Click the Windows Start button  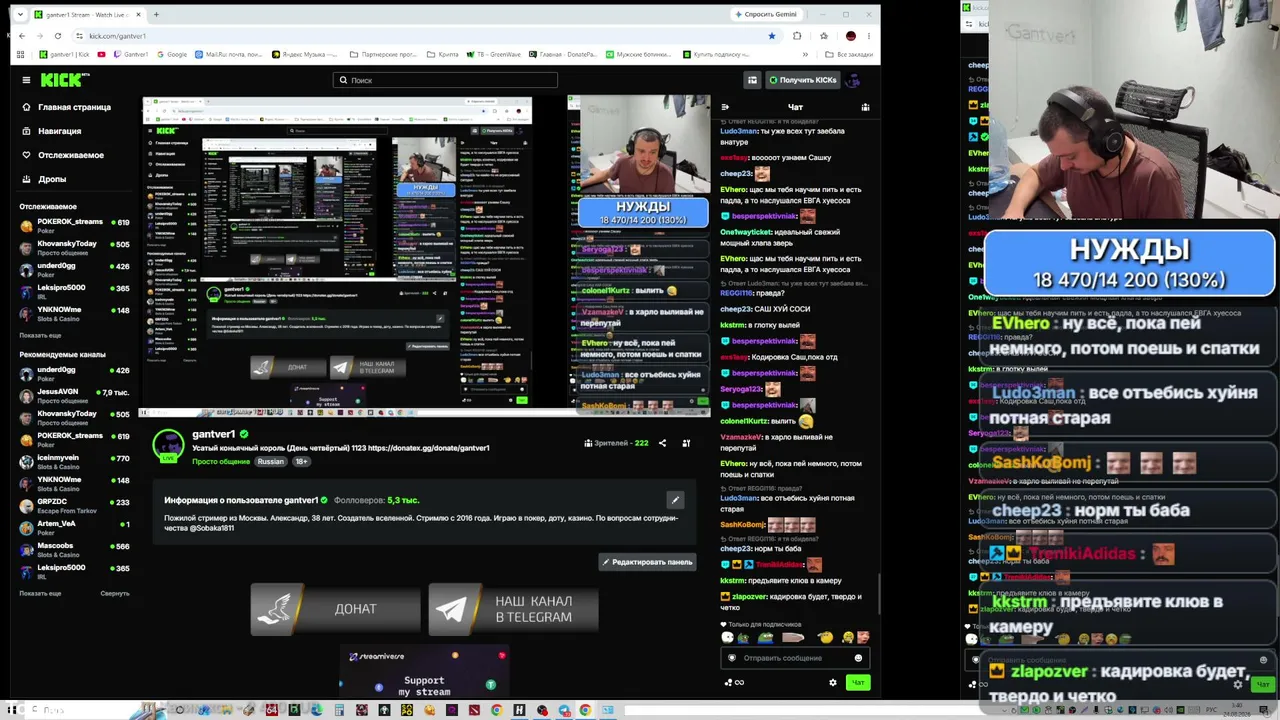click(x=12, y=710)
